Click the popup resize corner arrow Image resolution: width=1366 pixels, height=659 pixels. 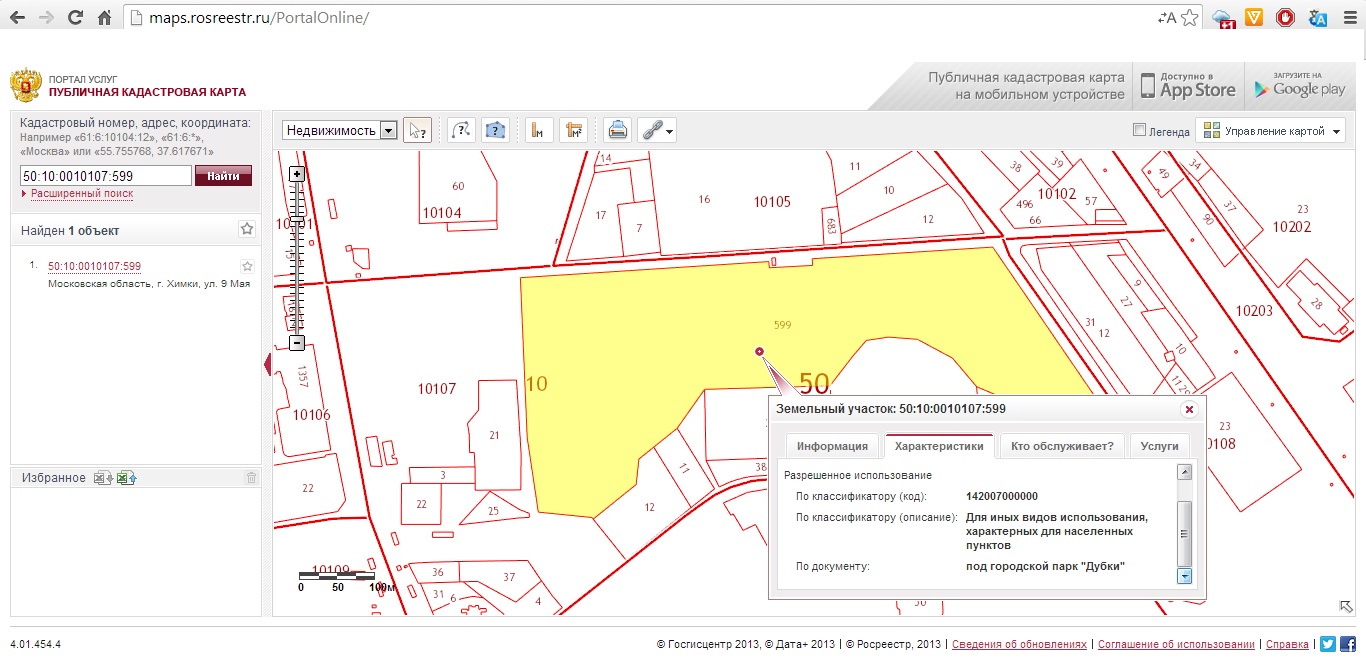tap(1346, 606)
